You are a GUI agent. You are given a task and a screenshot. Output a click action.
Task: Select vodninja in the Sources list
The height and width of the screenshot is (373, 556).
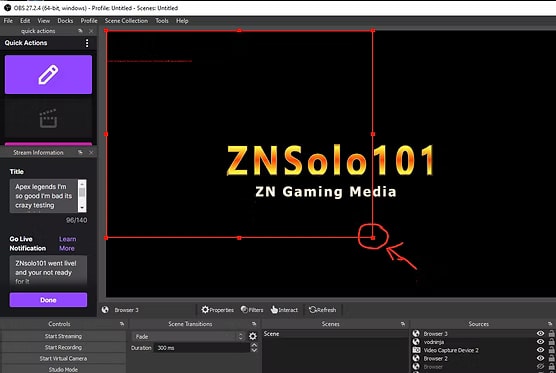(x=434, y=342)
